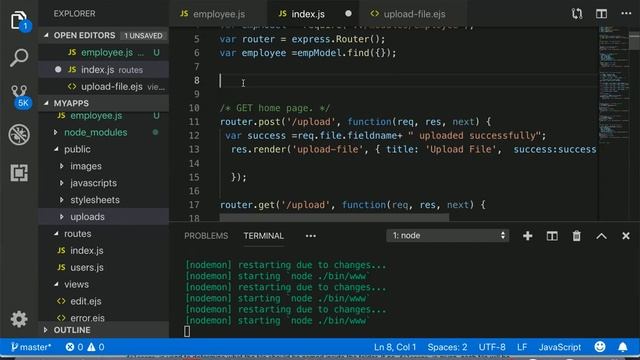Open edit.ejs in the views folder
This screenshot has height=360, width=640.
click(x=104, y=301)
